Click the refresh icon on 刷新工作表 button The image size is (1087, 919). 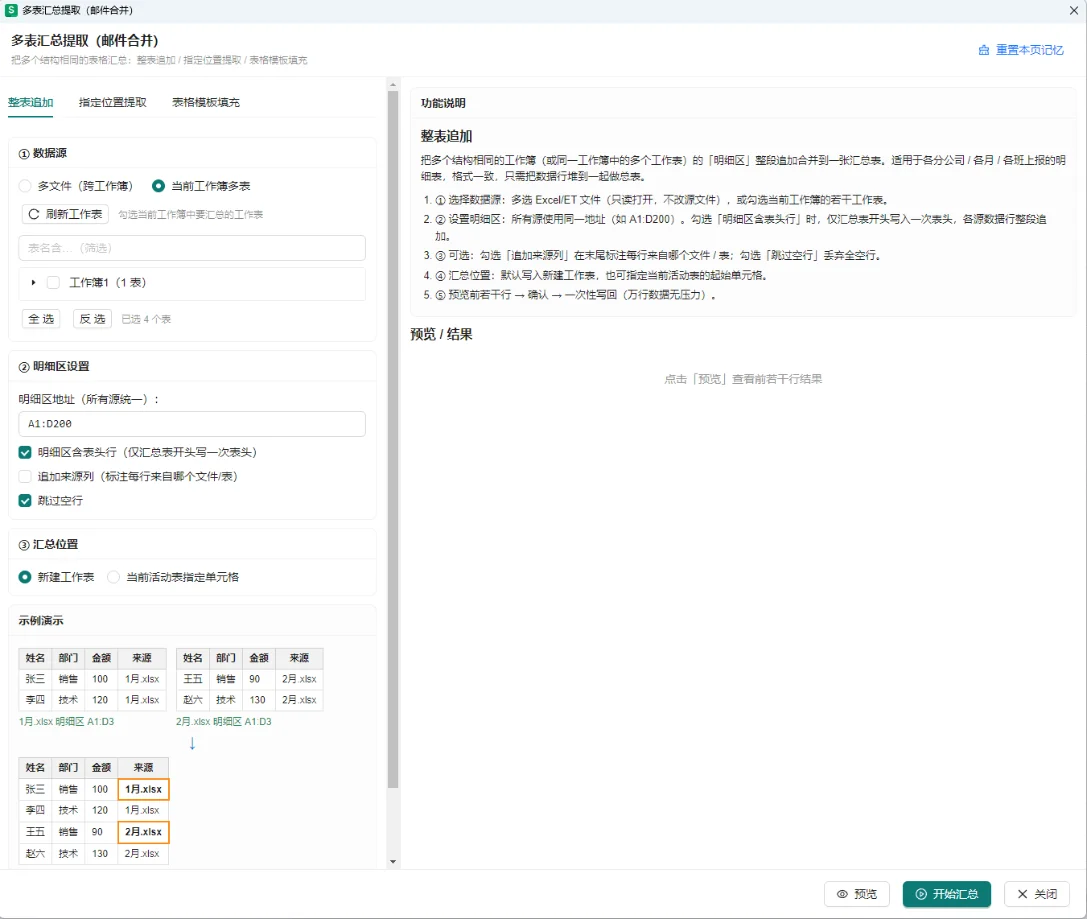pyautogui.click(x=33, y=214)
